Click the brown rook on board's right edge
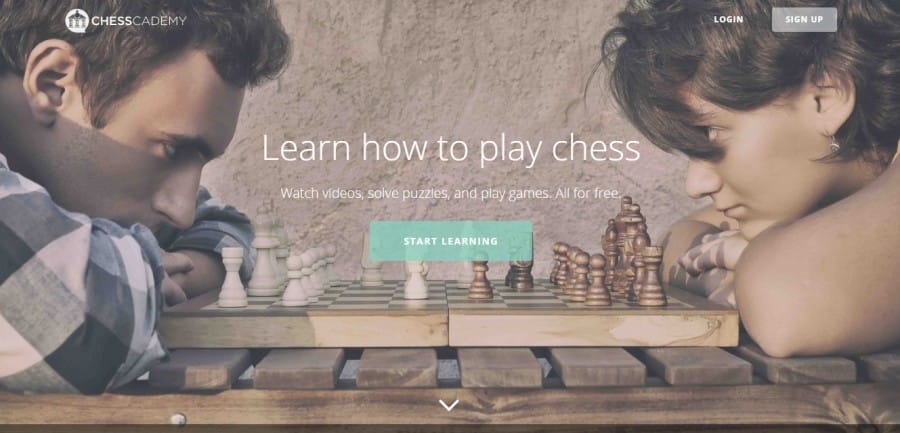The height and width of the screenshot is (433, 900). (x=652, y=276)
